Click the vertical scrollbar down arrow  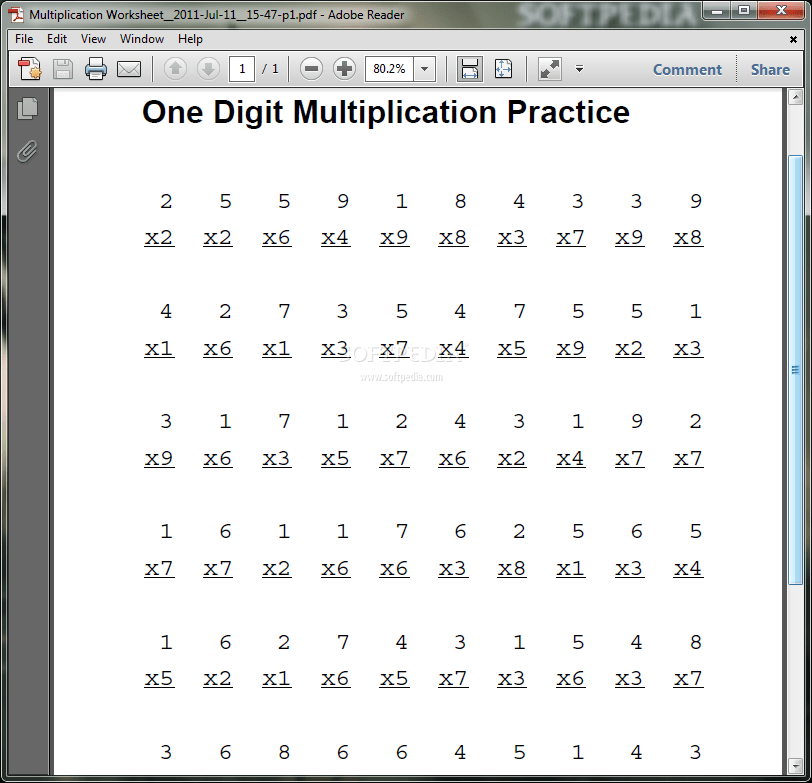coord(795,766)
